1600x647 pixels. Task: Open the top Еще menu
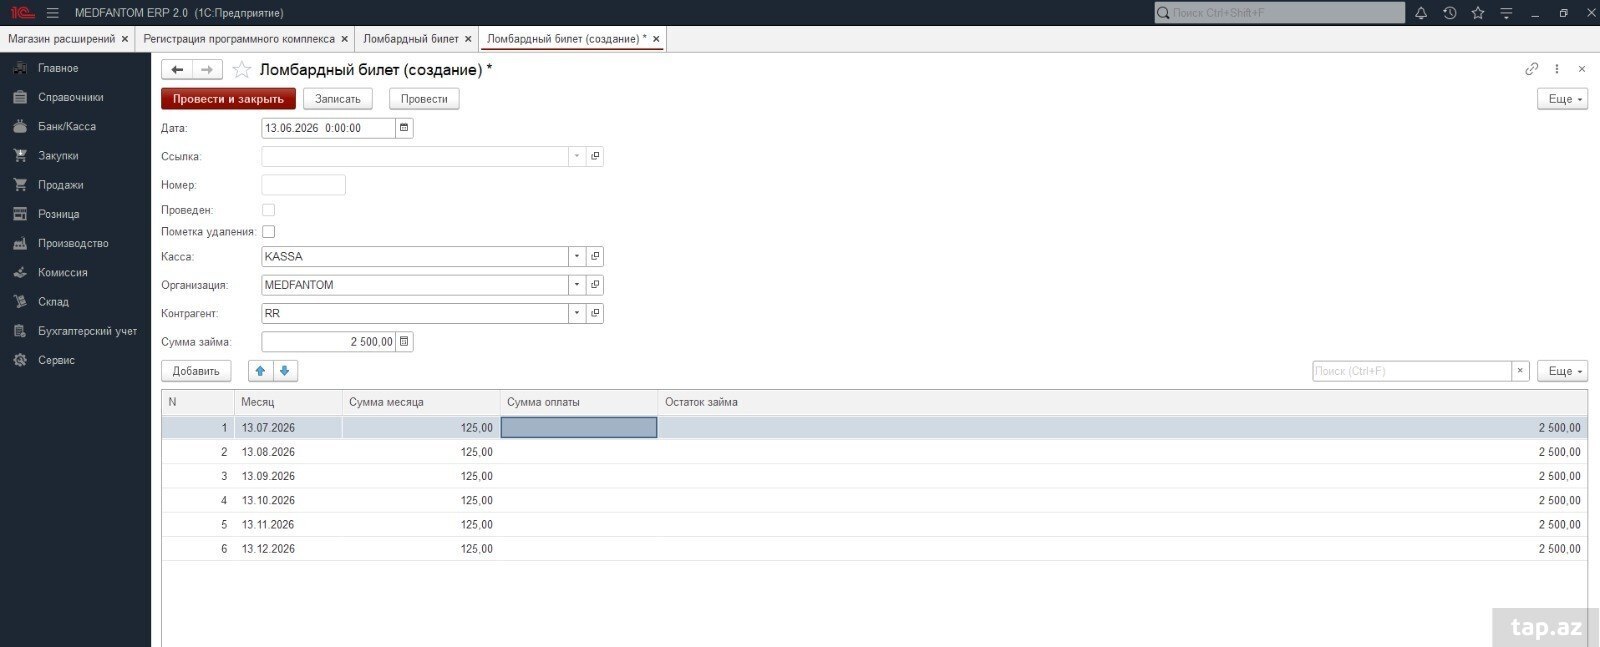1562,99
